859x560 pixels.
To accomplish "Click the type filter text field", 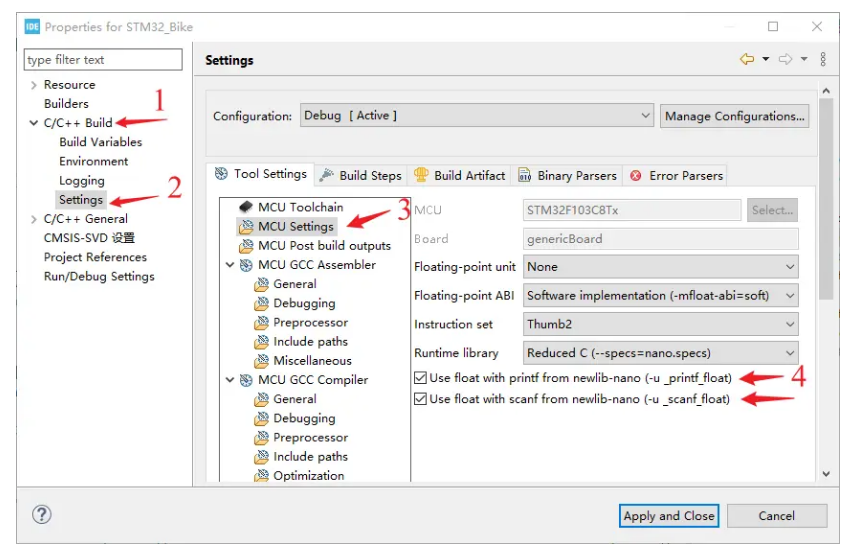I will click(x=103, y=59).
